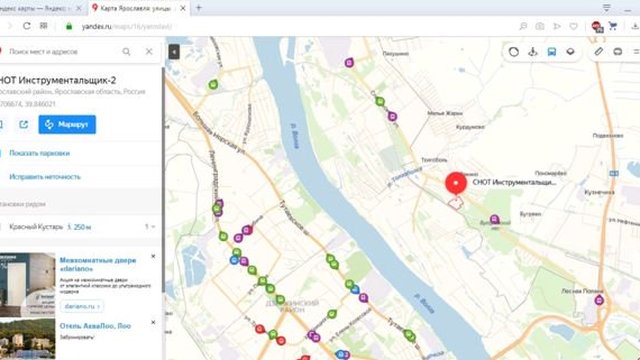The height and width of the screenshot is (360, 640).
Task: Close the Карта Ярославля tab
Action: tap(183, 8)
